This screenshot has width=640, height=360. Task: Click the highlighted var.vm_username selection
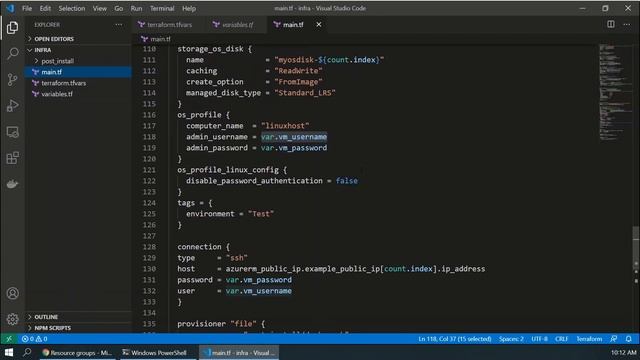(294, 137)
